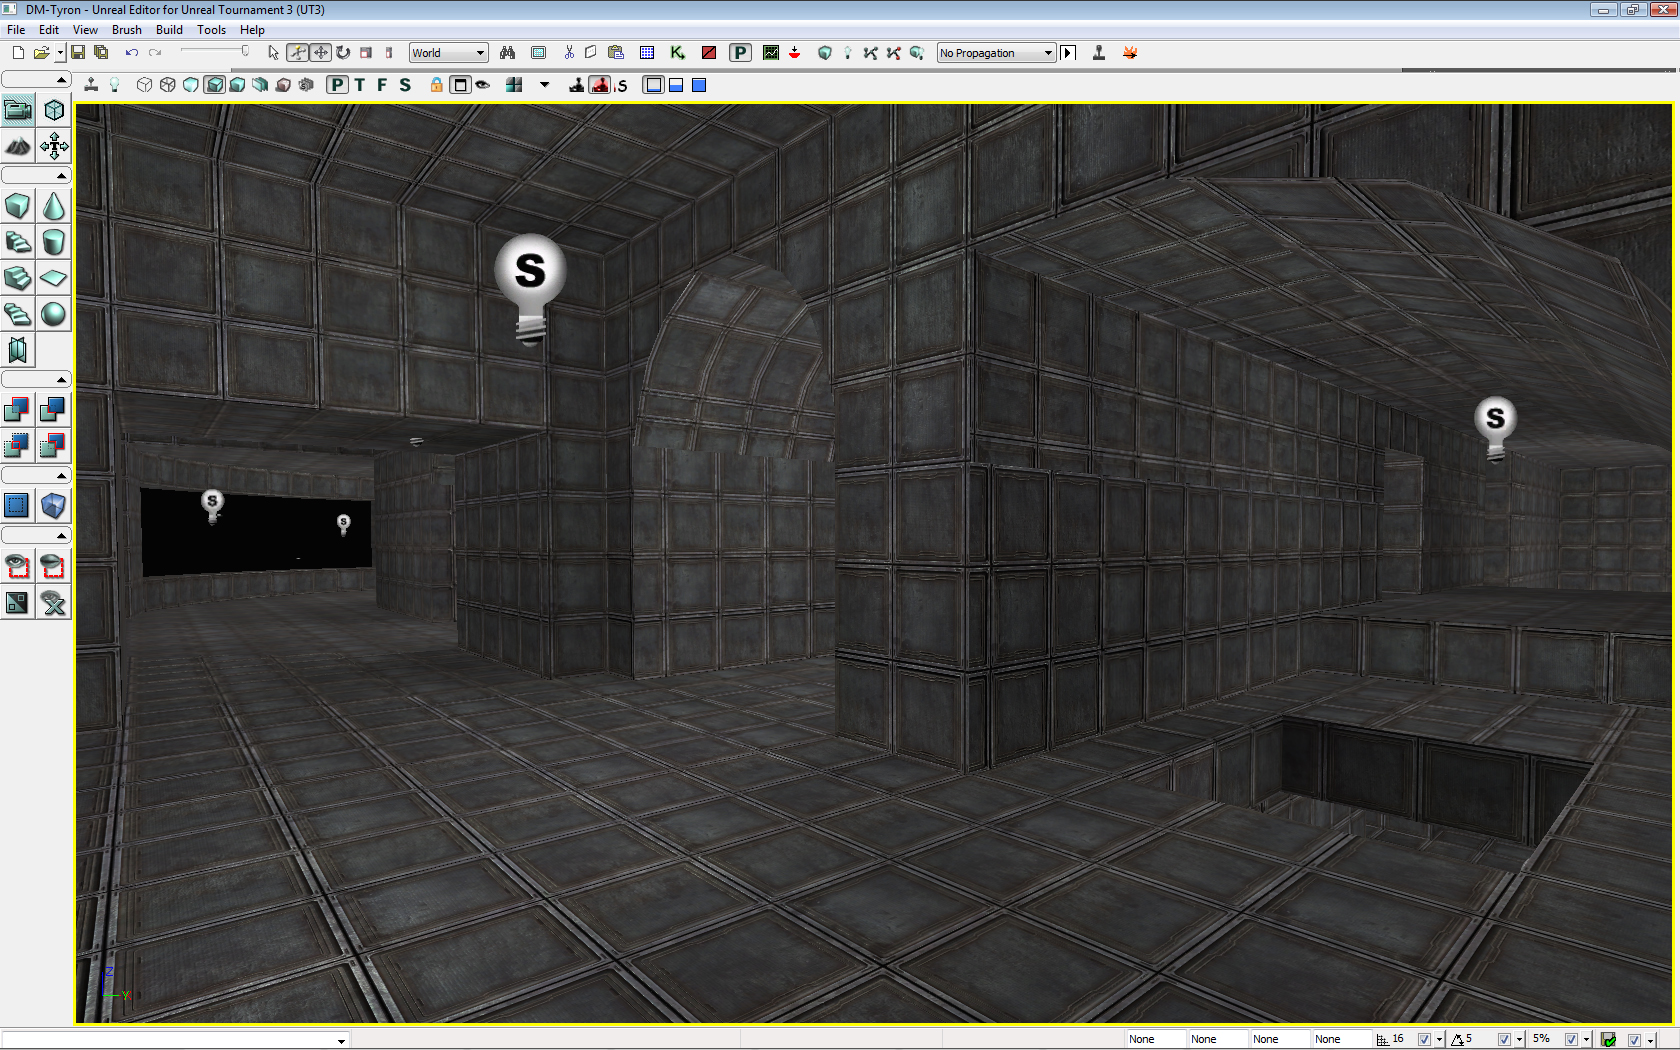Toggle viewport realtime joystick button
The image size is (1680, 1050).
tap(91, 85)
